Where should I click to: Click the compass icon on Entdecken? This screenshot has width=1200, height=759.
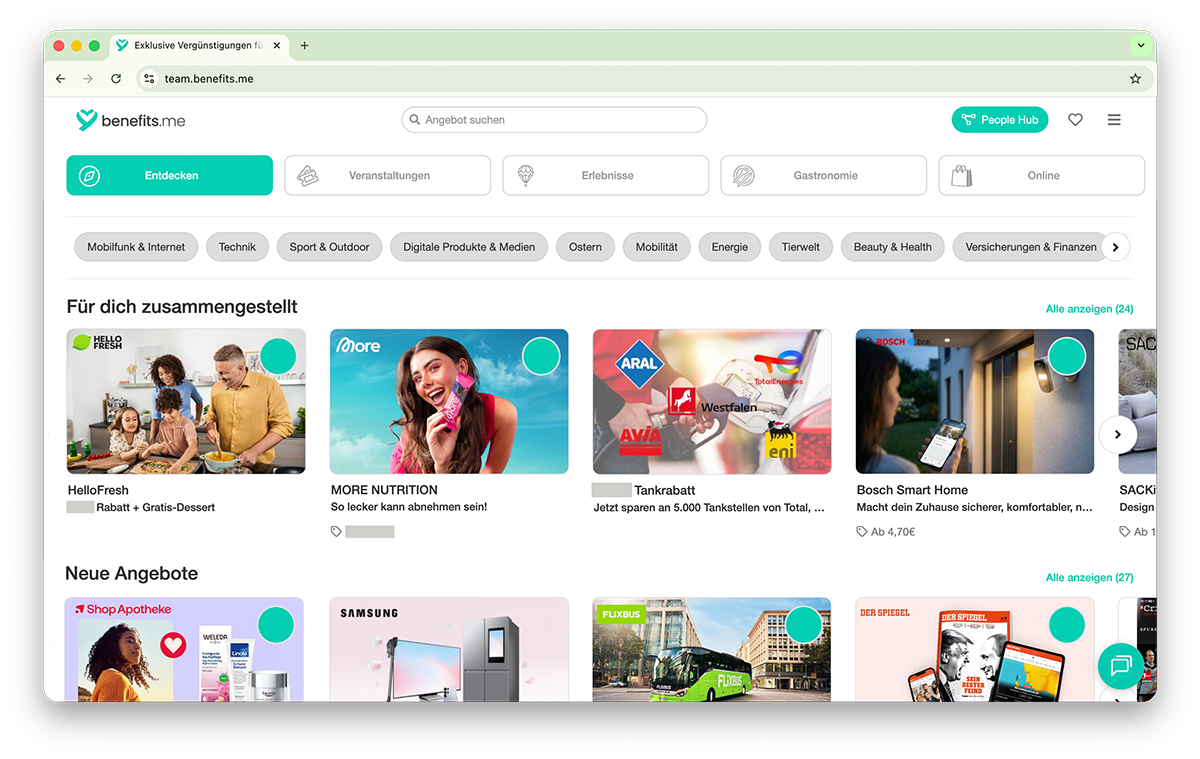coord(89,176)
